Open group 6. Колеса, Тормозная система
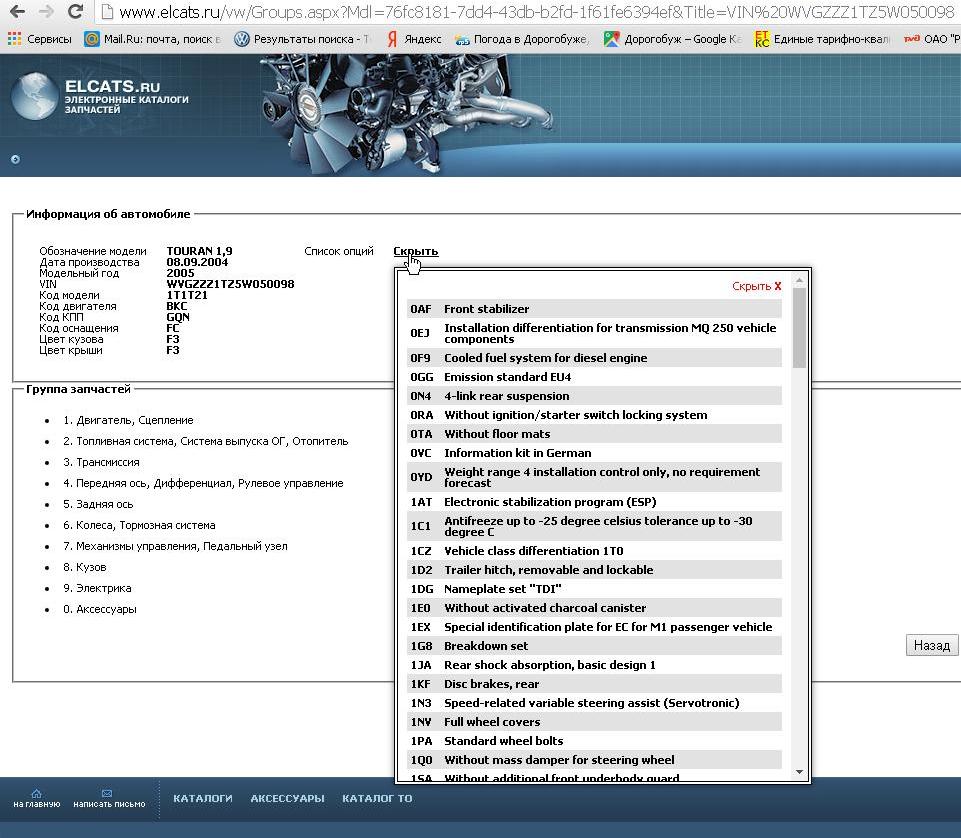 coord(139,525)
